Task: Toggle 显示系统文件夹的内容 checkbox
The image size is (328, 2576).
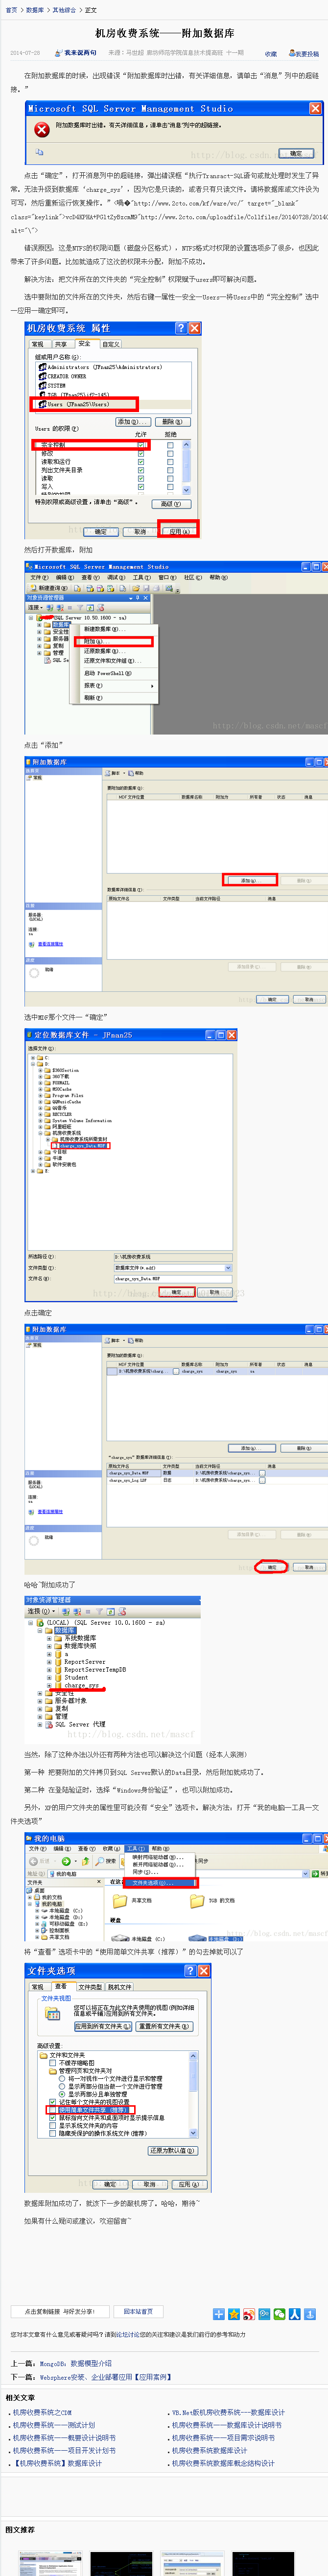Action: click(x=53, y=2126)
